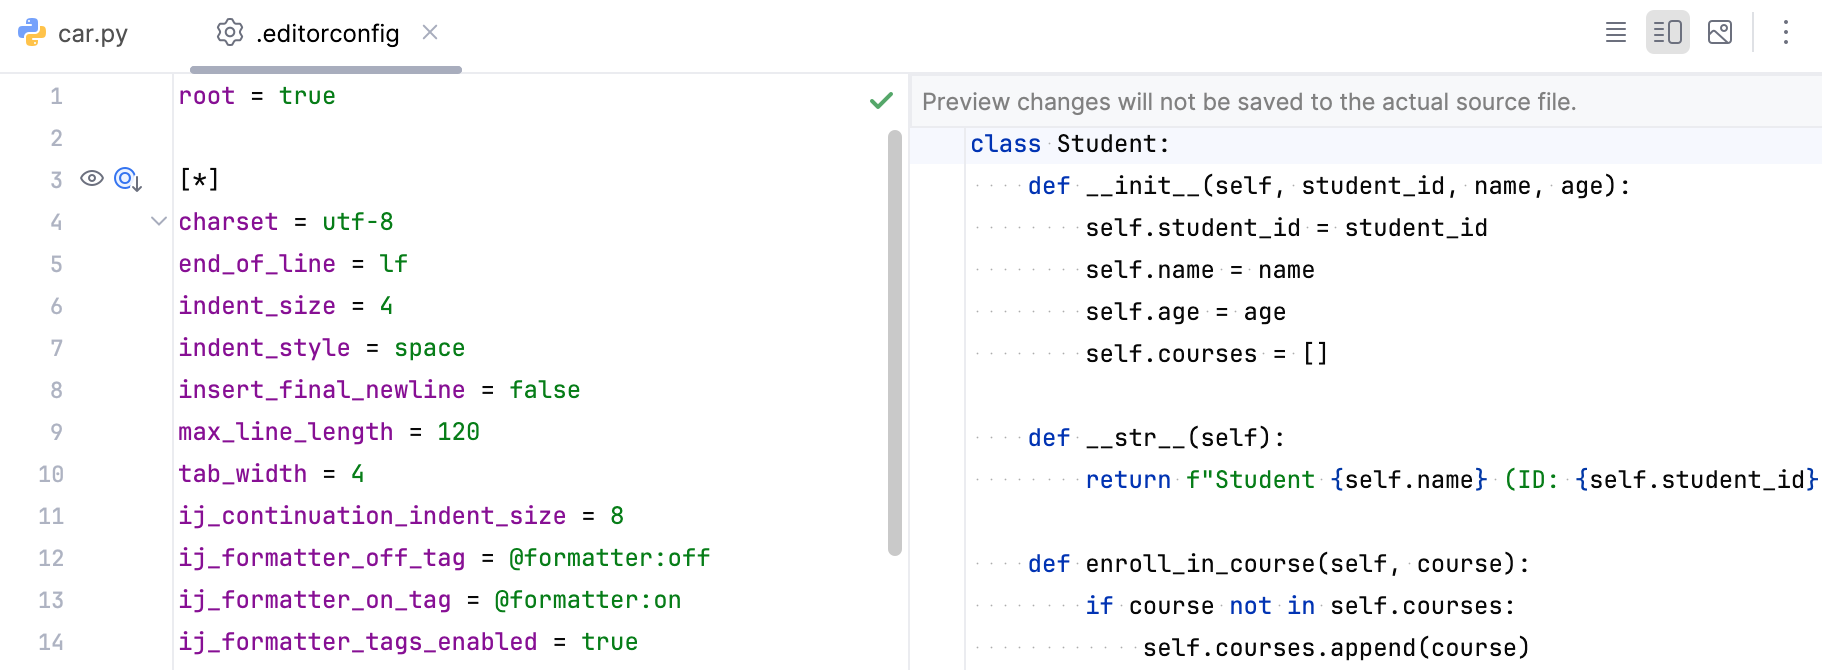Click the override gutter icon on line 3
Viewport: 1822px width, 670px height.
(x=128, y=180)
